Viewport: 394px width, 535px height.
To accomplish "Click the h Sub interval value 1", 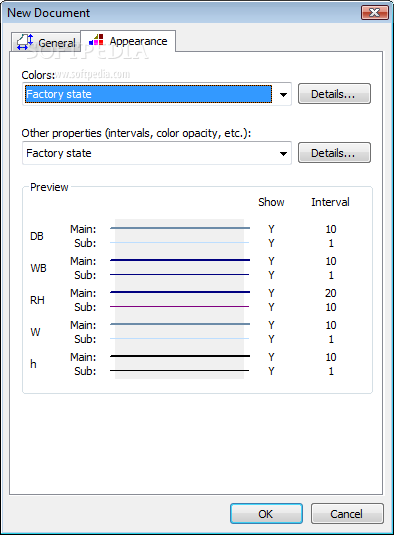I will [x=331, y=371].
